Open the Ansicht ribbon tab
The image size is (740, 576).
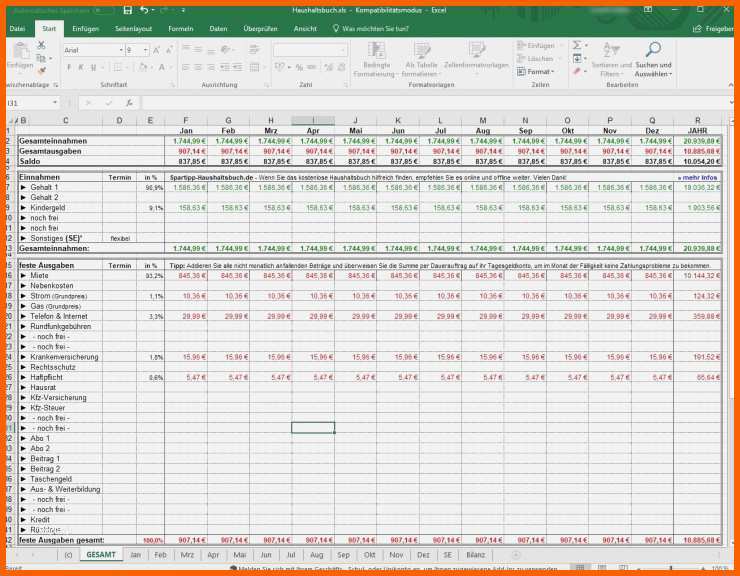click(x=305, y=29)
